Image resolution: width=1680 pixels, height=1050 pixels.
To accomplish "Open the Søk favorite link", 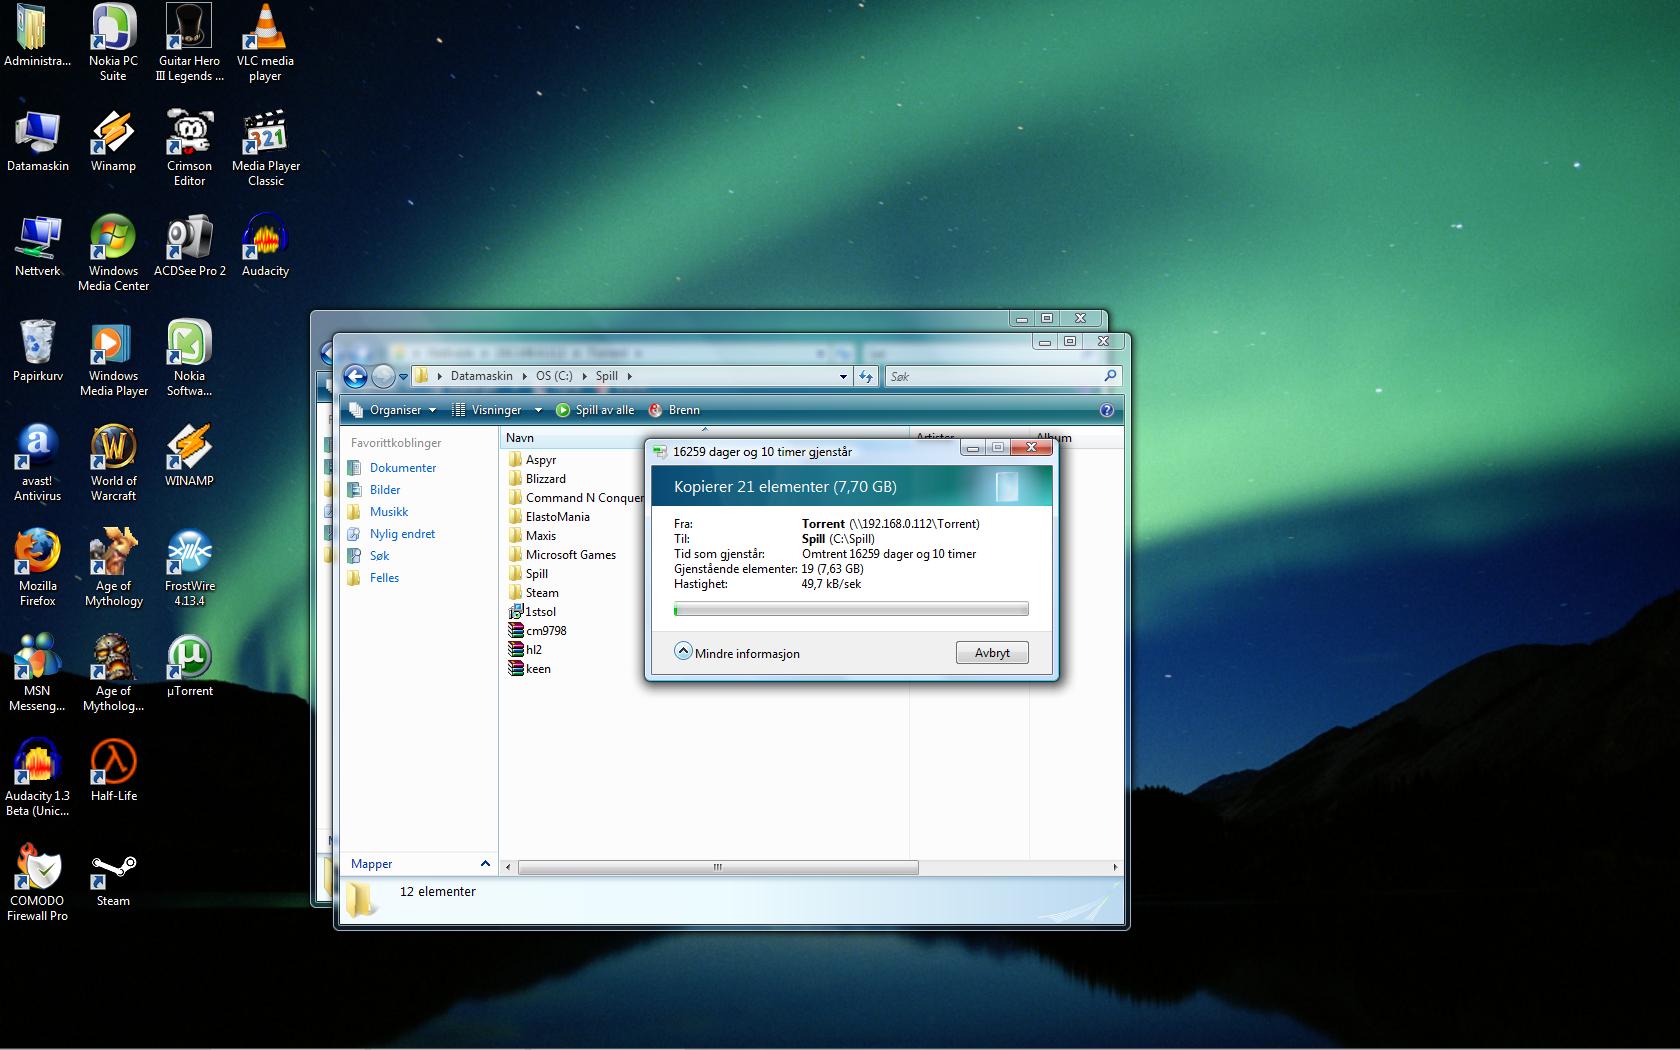I will tap(379, 556).
